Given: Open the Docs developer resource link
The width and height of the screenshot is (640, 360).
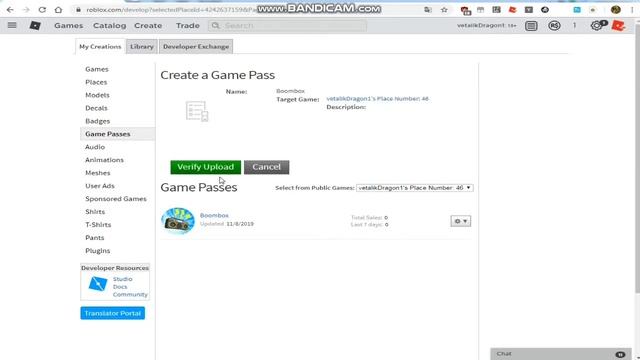Looking at the screenshot, I should (120, 287).
